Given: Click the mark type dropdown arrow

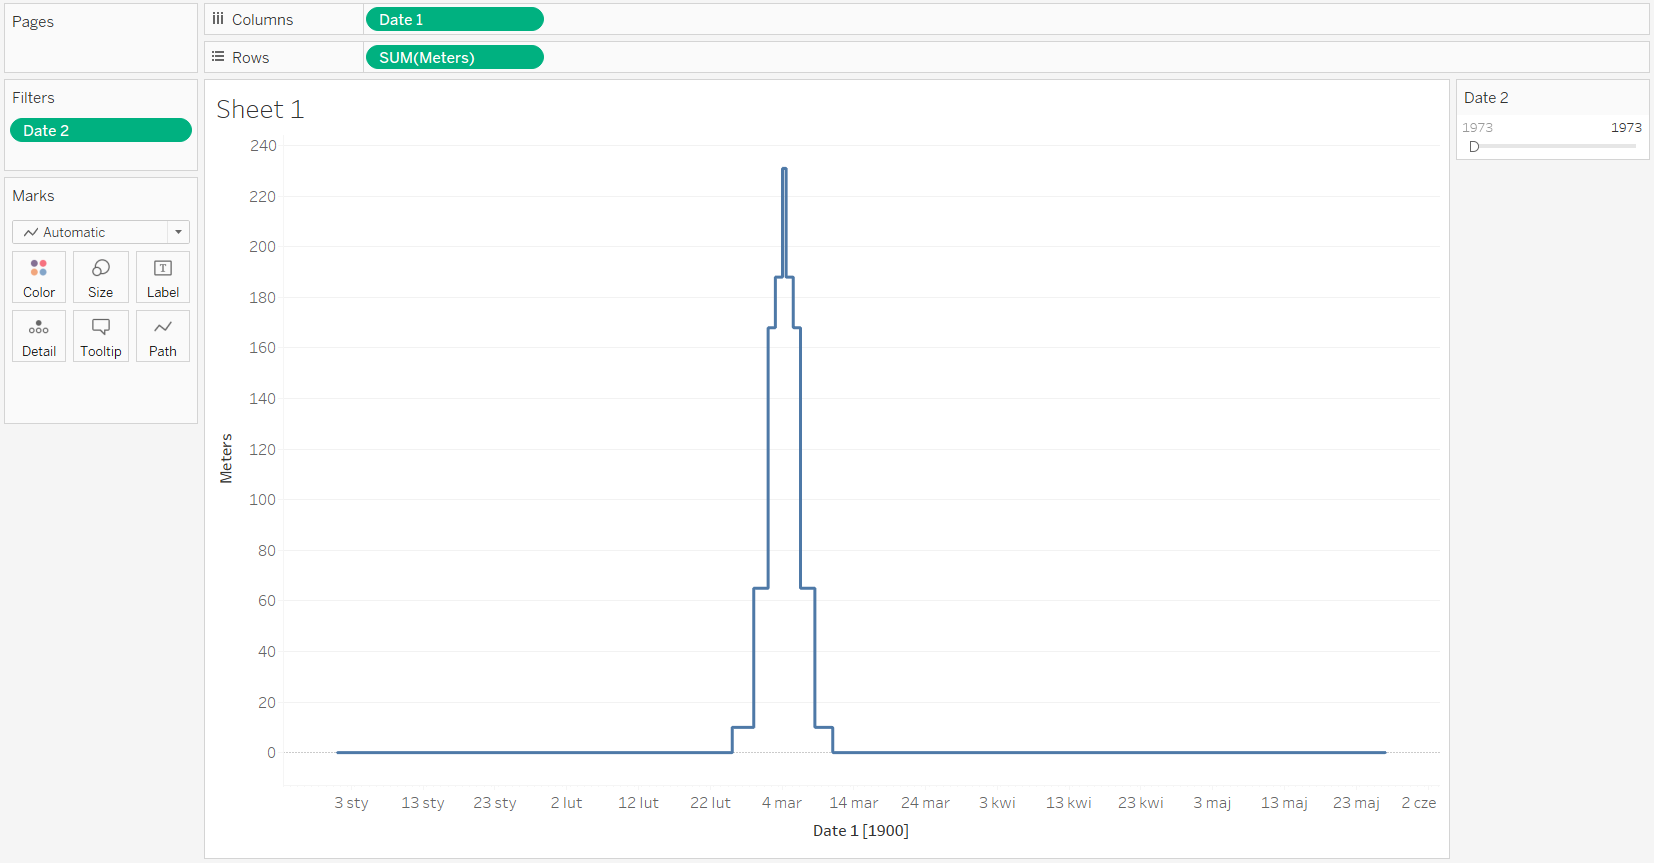Looking at the screenshot, I should click(x=178, y=232).
